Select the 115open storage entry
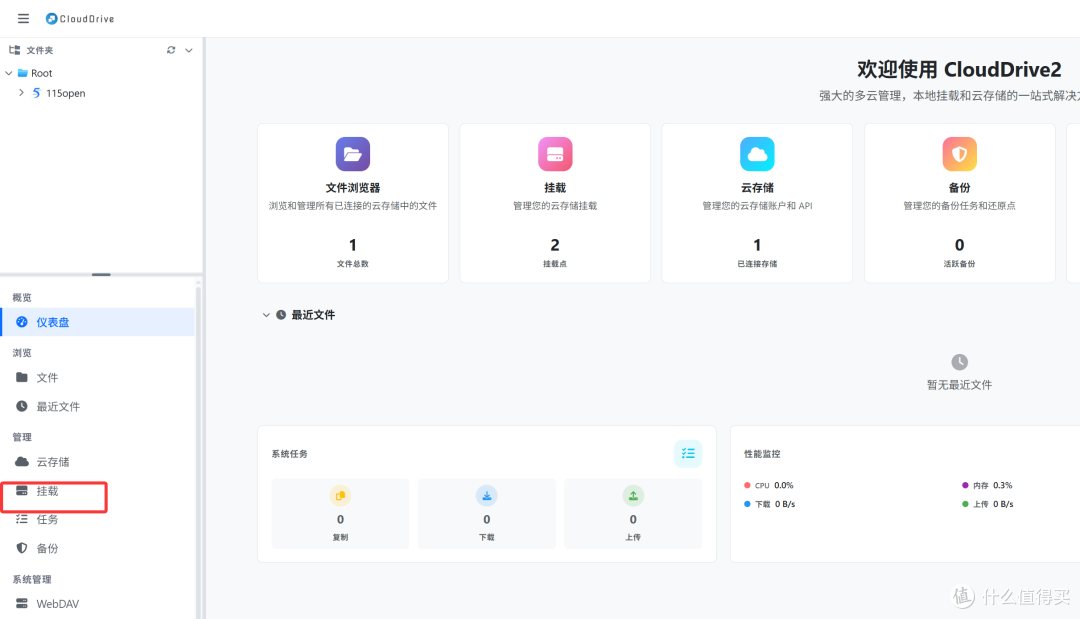Image resolution: width=1080 pixels, height=619 pixels. (x=65, y=93)
